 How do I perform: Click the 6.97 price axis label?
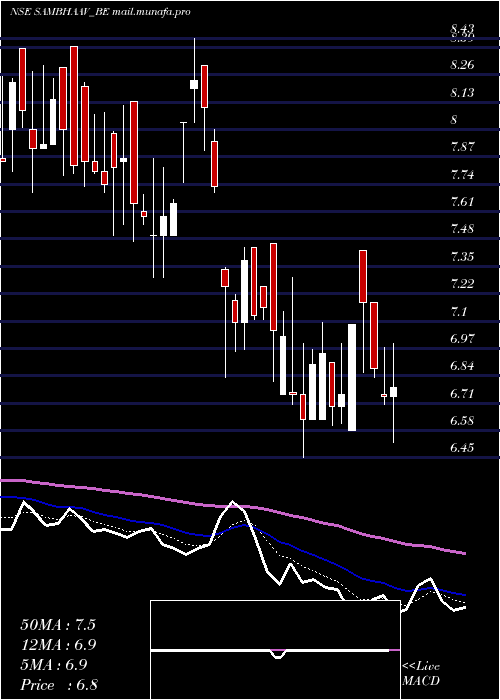coord(462,339)
